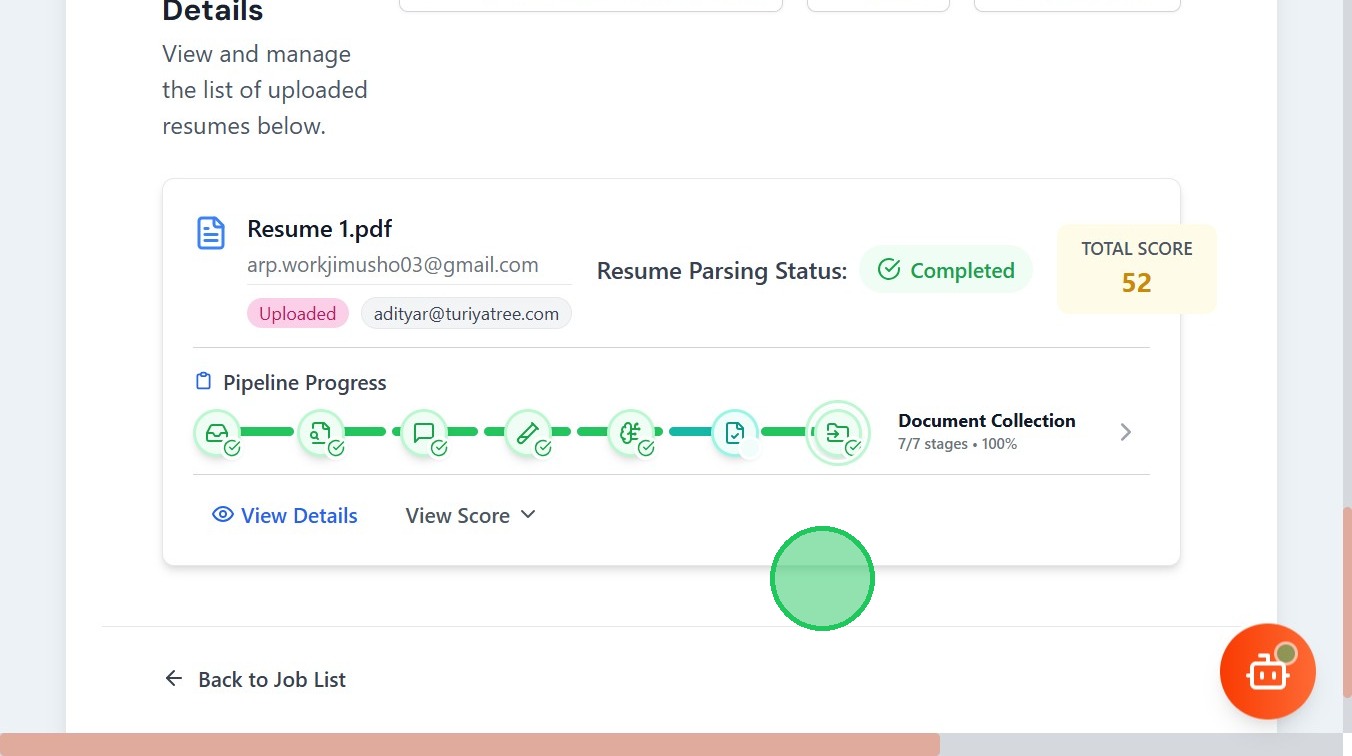The height and width of the screenshot is (756, 1352).
Task: Click the document search stage icon
Action: click(x=321, y=433)
